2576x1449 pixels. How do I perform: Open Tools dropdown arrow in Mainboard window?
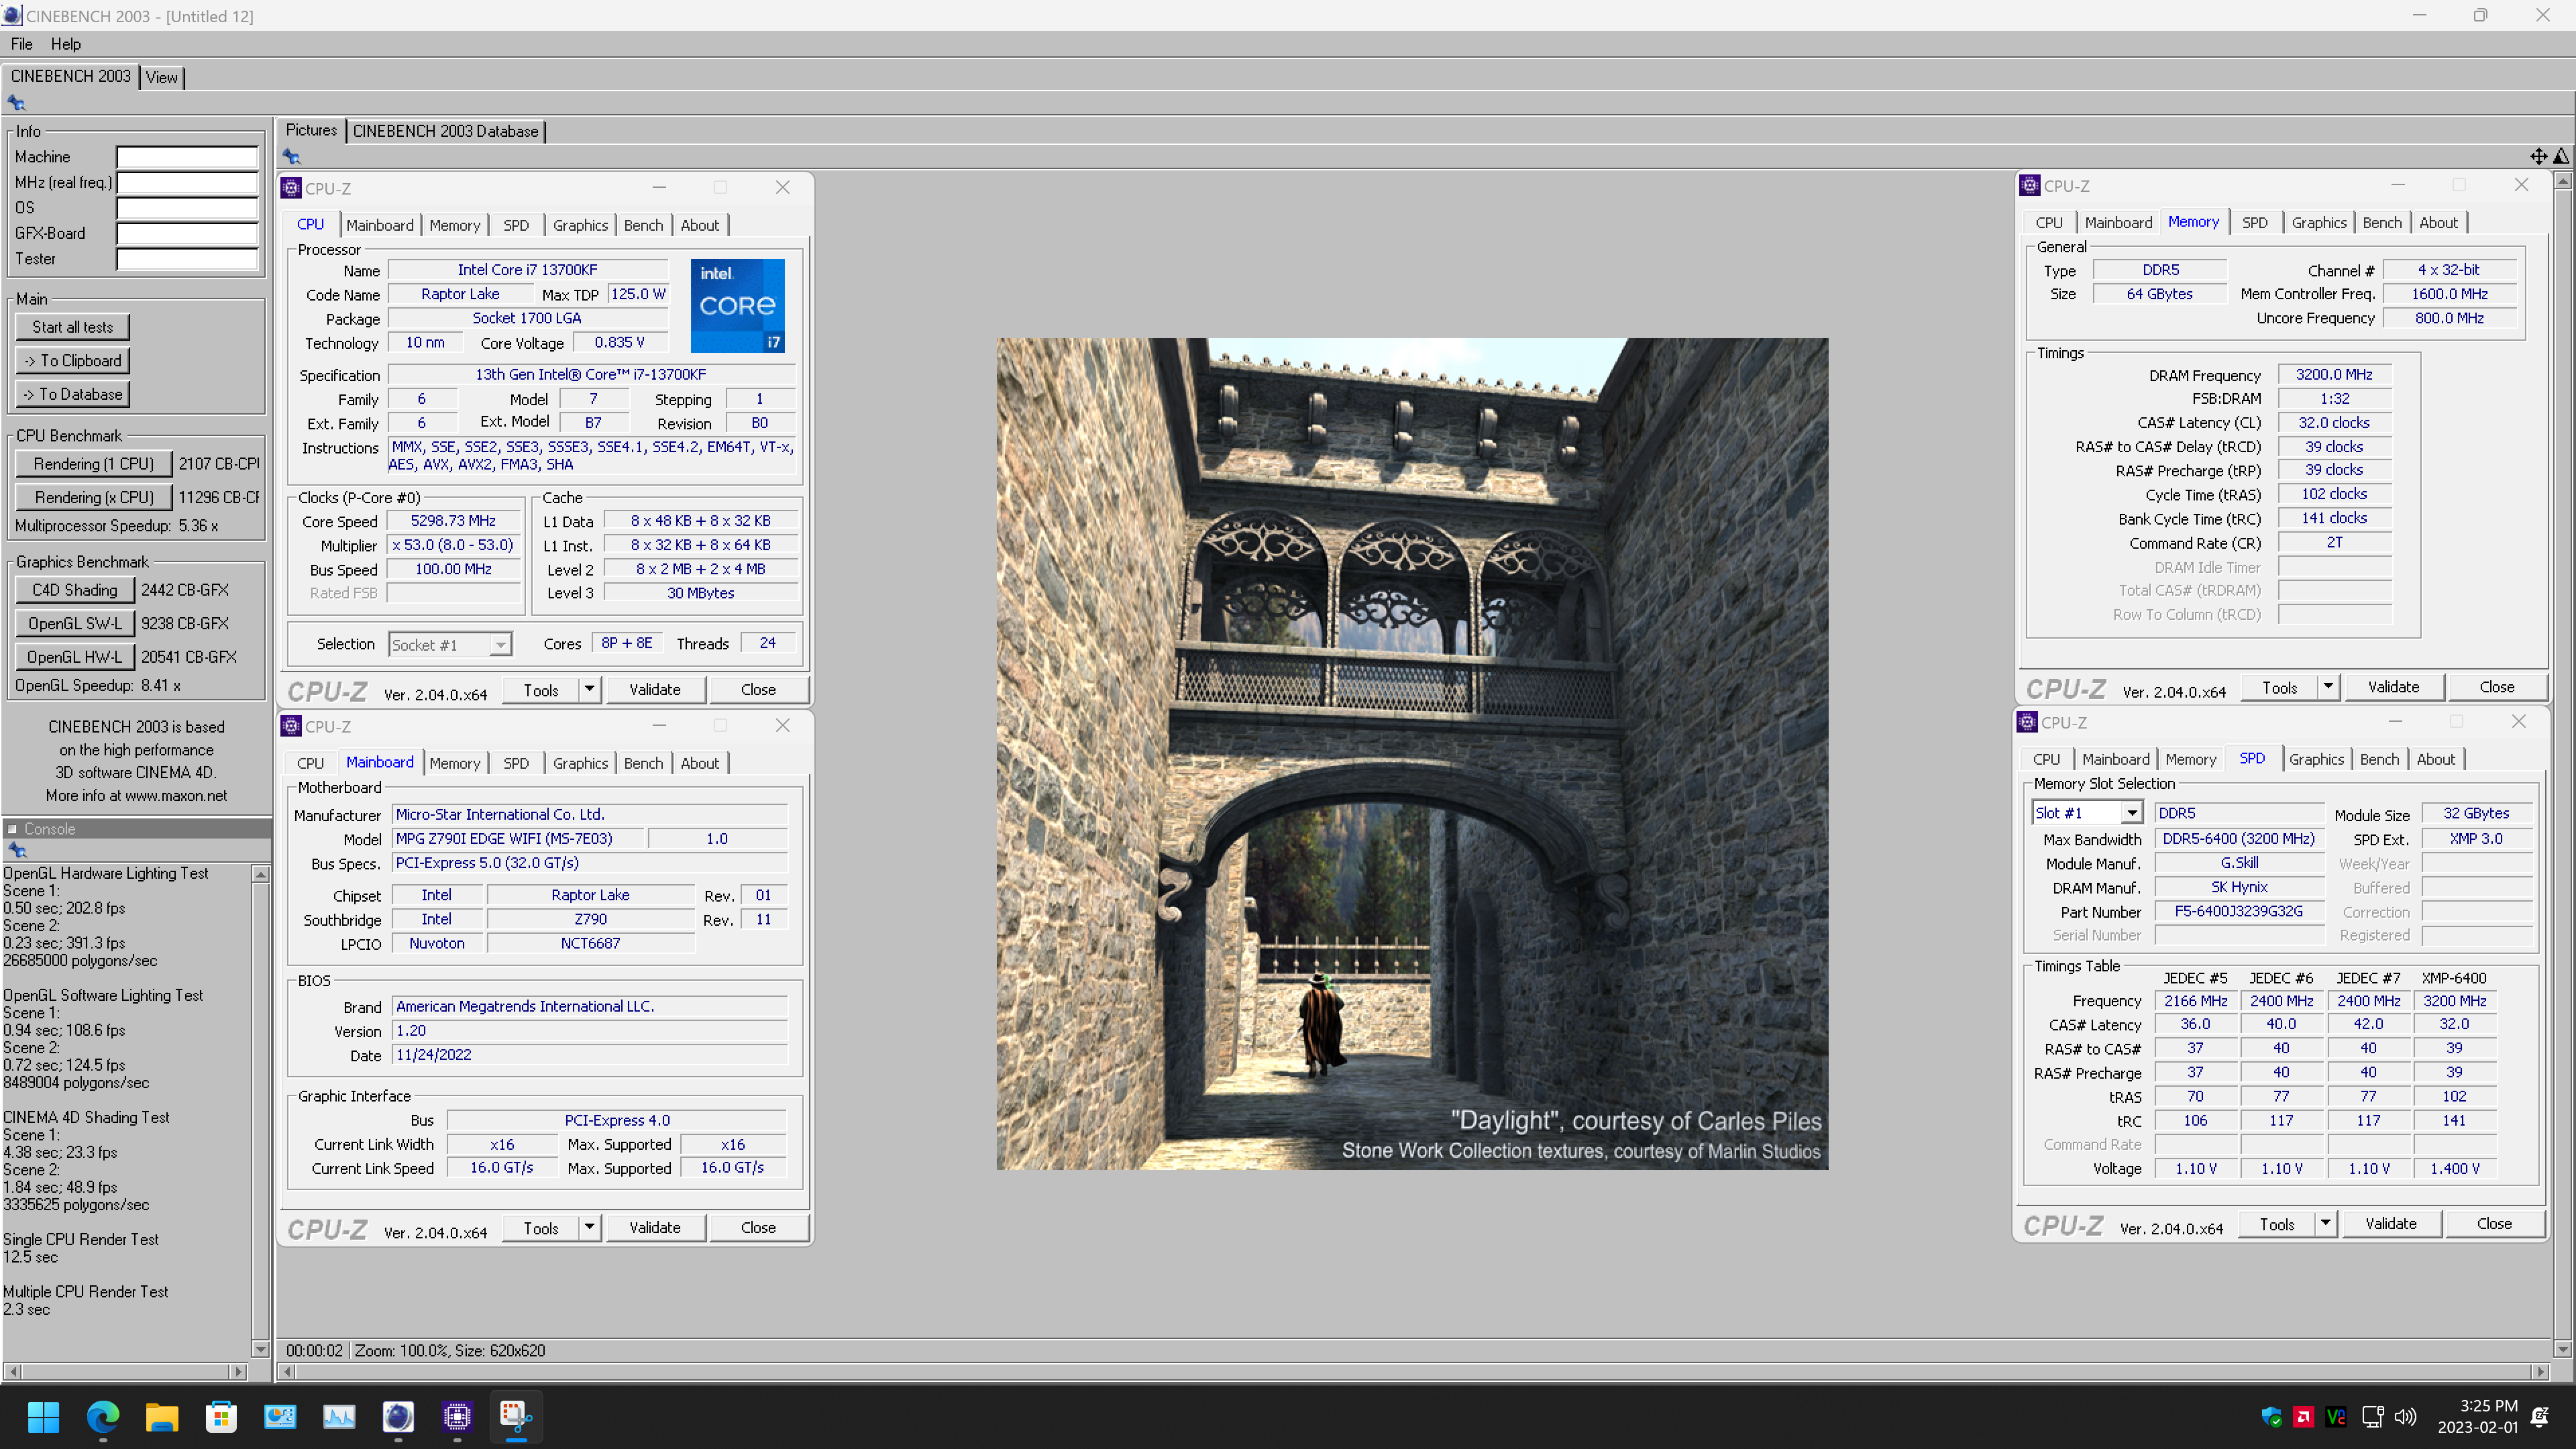[x=589, y=1227]
